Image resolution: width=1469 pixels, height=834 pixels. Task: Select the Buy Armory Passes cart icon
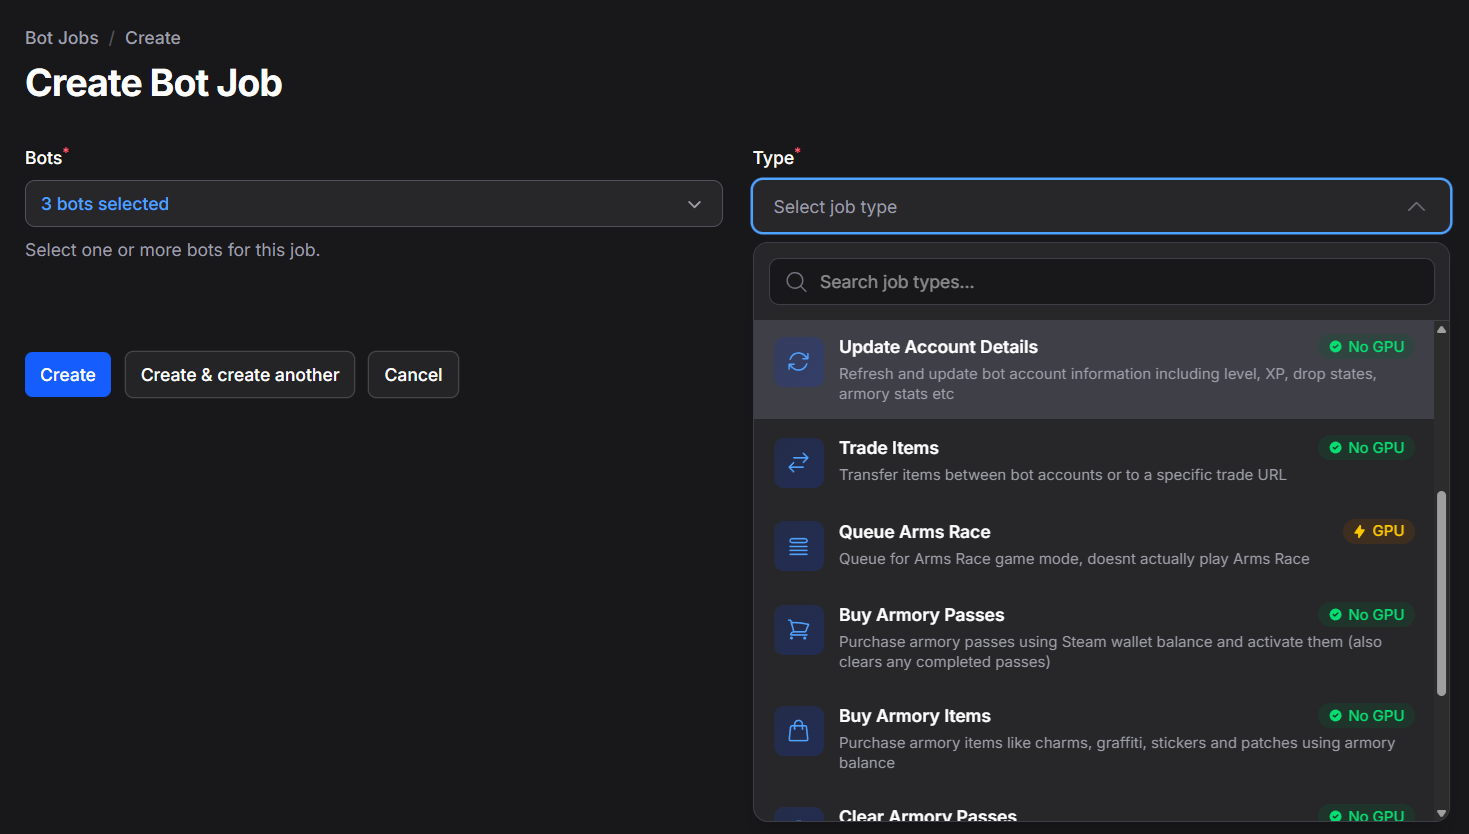click(798, 630)
